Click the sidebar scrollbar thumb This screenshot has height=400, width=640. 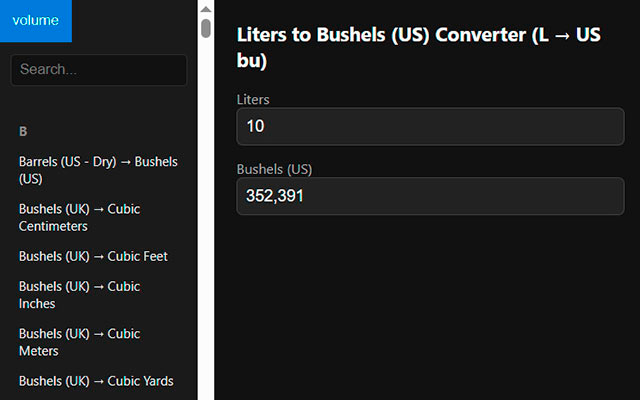[206, 27]
